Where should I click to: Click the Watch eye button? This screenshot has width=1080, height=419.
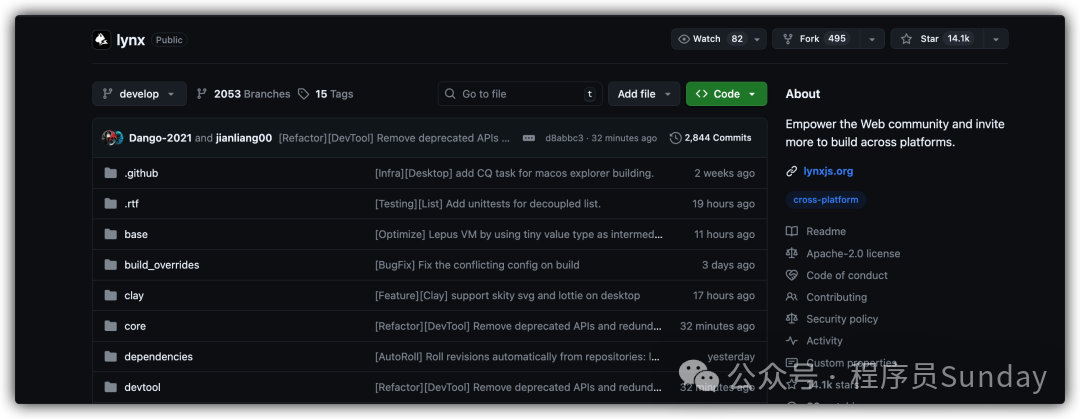(710, 39)
